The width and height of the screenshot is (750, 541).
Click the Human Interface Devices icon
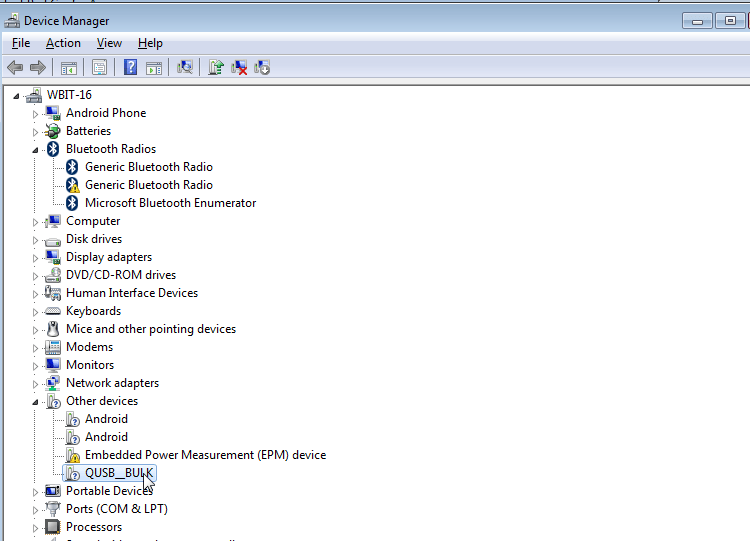tap(53, 293)
